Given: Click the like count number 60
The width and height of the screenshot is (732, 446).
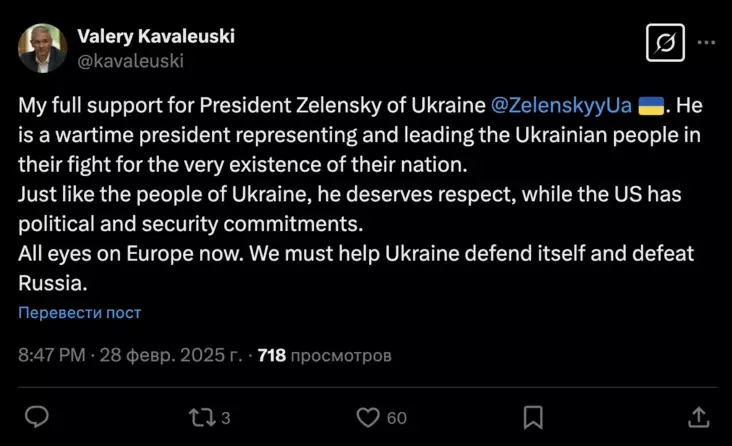Looking at the screenshot, I should tap(397, 416).
